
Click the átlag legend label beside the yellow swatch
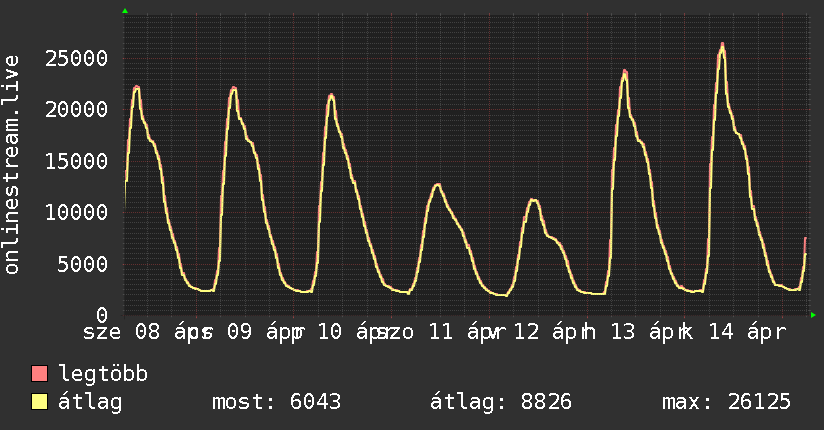[x=90, y=402]
